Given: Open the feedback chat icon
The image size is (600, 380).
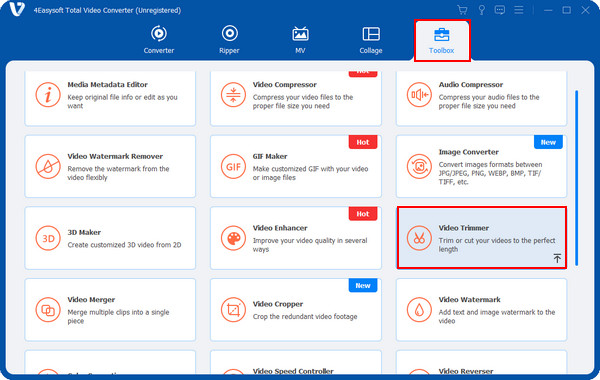Looking at the screenshot, I should (x=500, y=10).
